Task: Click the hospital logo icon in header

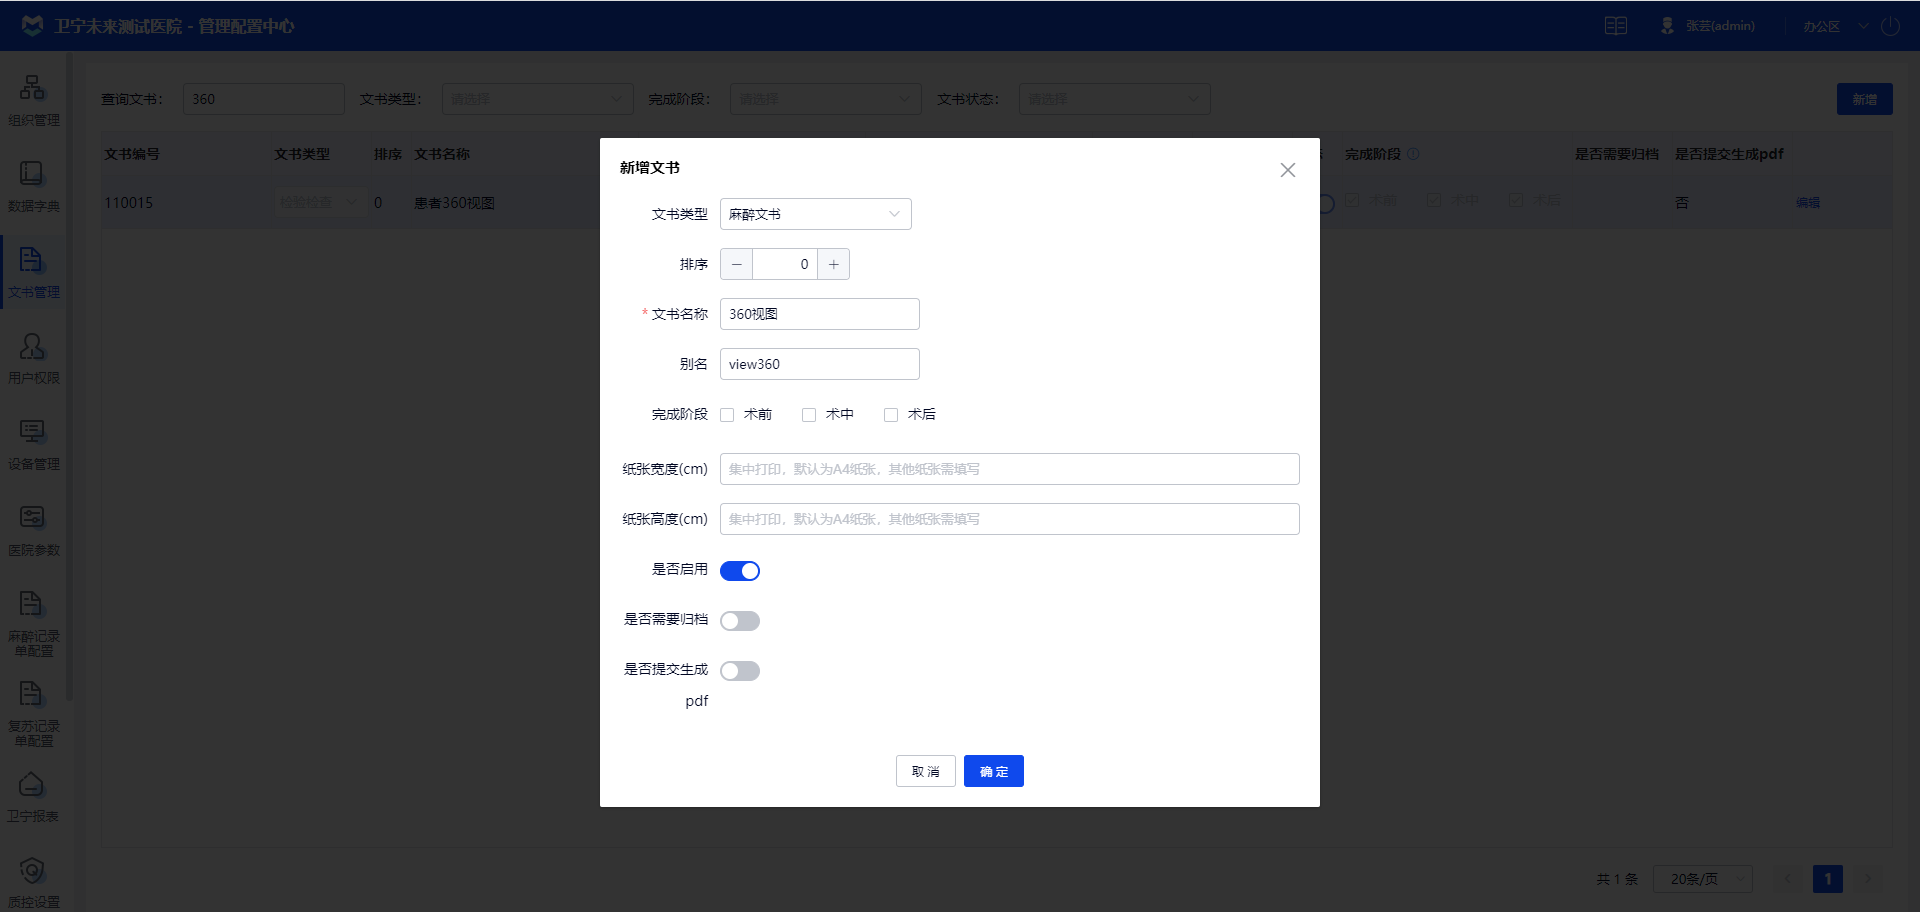Action: [x=32, y=26]
